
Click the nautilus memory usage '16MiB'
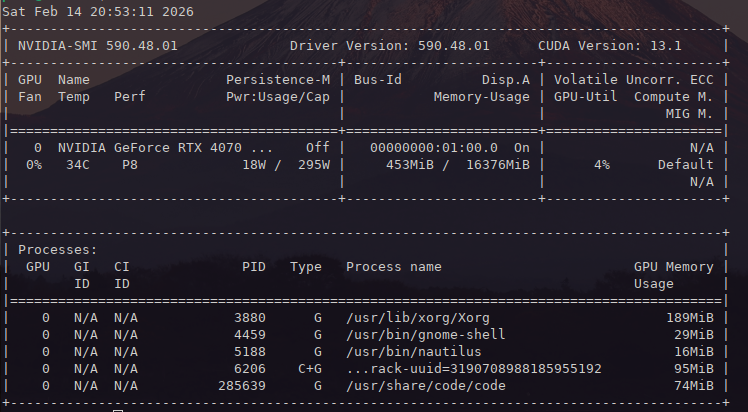pos(694,352)
